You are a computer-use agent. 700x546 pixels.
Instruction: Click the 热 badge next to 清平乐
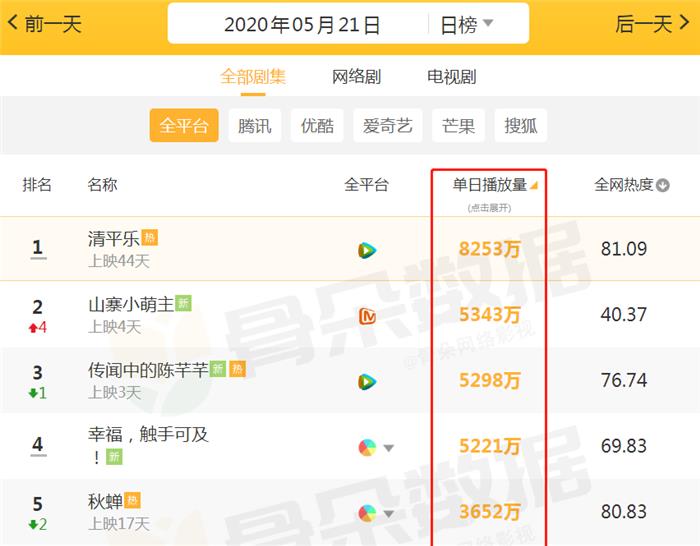point(150,238)
